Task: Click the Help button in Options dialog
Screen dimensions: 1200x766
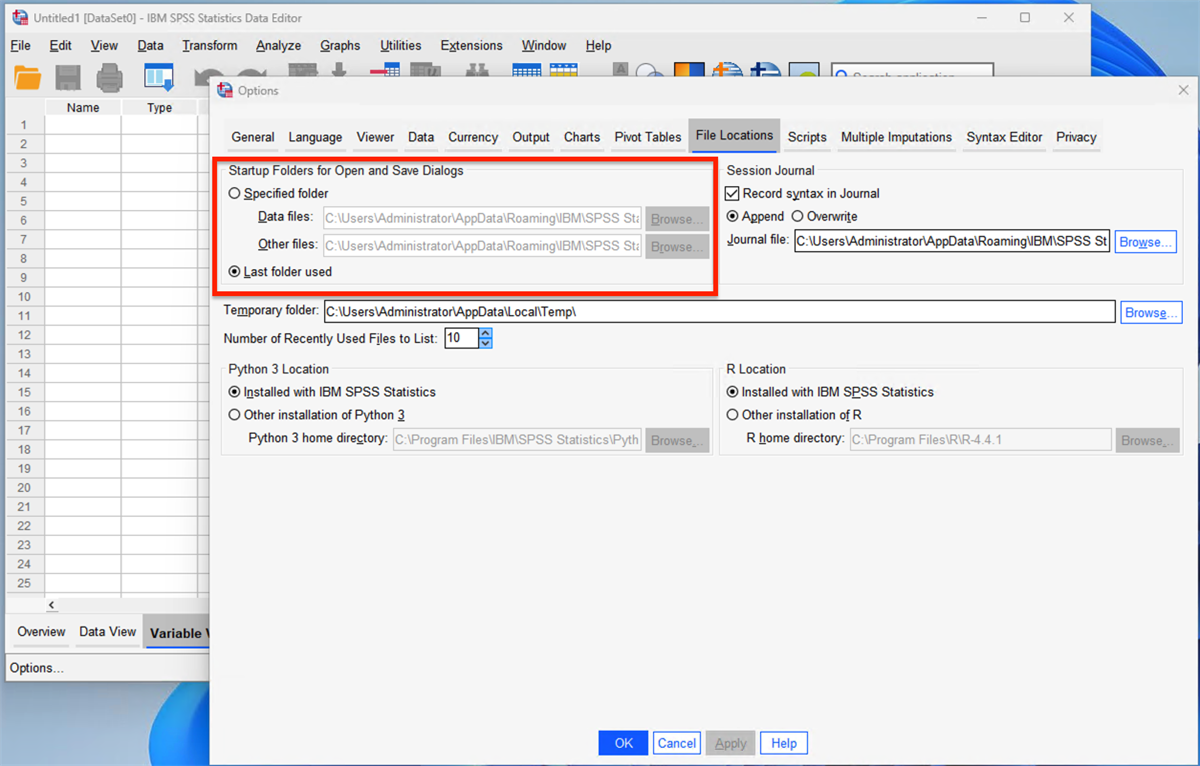Action: coord(784,743)
